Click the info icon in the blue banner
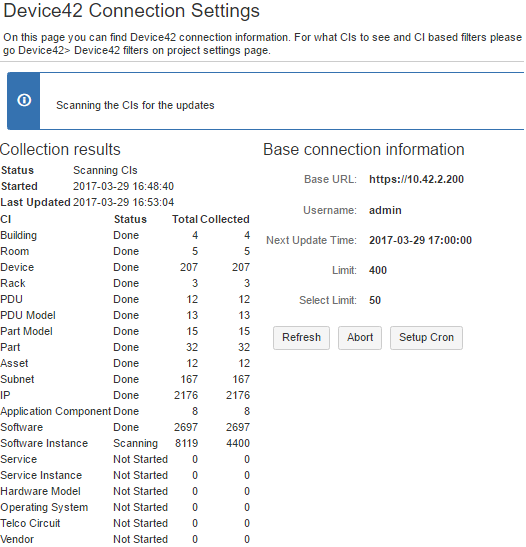The width and height of the screenshot is (526, 547). point(24,100)
